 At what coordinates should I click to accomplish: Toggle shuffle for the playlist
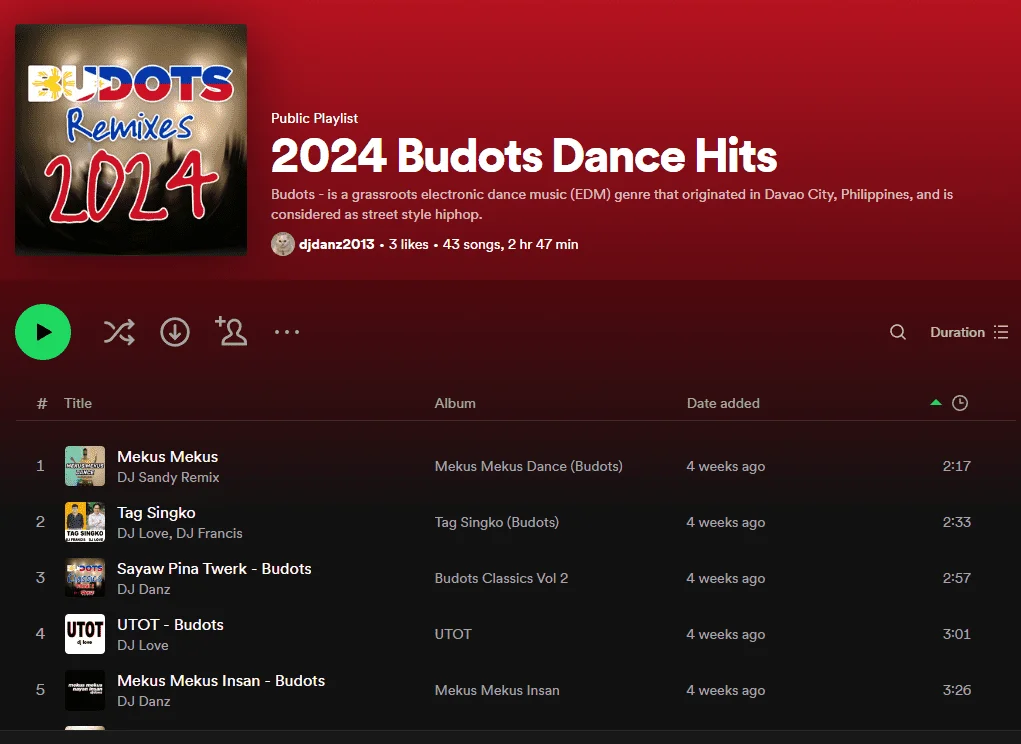(x=119, y=332)
